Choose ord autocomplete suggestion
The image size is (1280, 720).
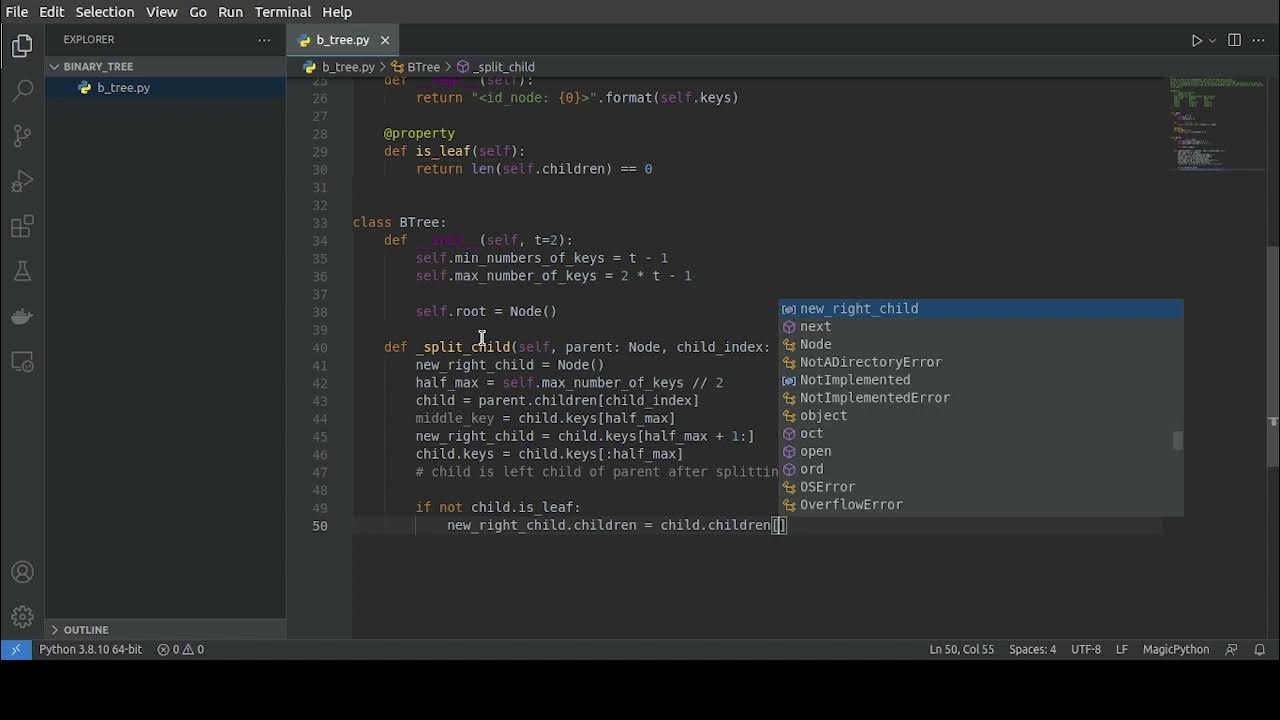pos(981,470)
